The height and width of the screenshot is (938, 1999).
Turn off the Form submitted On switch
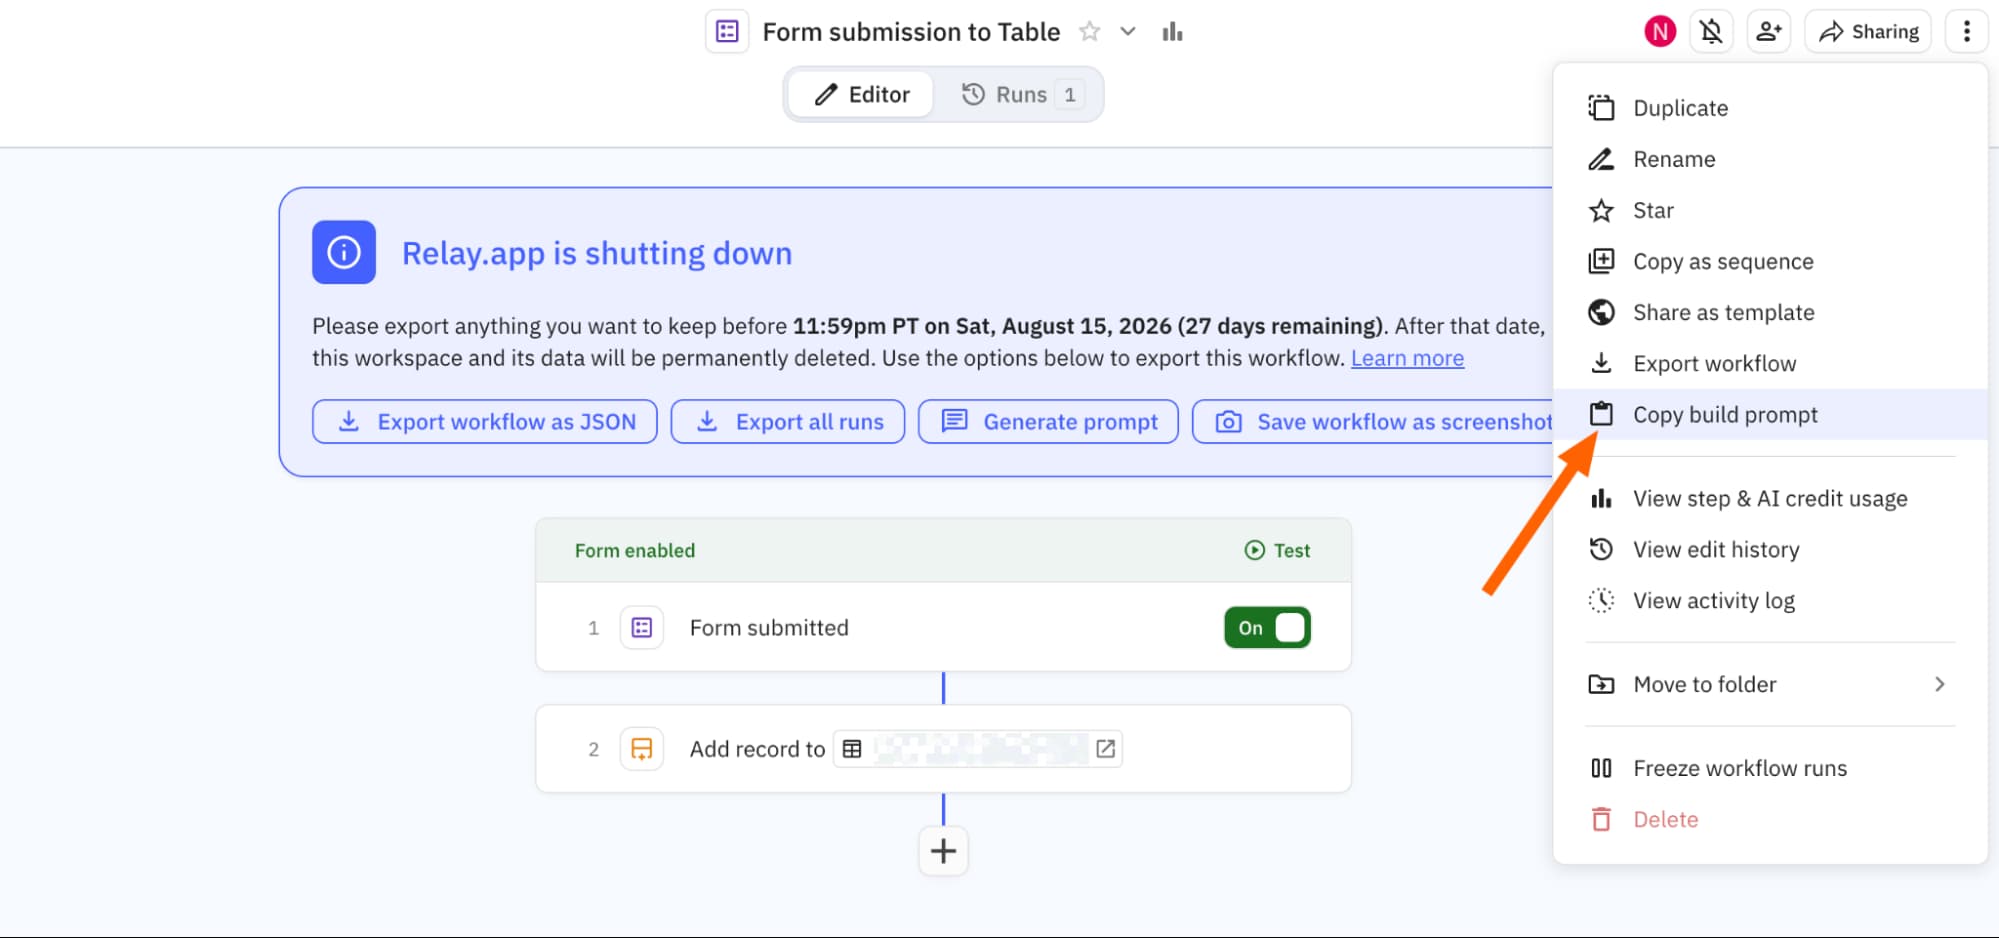coord(1267,628)
